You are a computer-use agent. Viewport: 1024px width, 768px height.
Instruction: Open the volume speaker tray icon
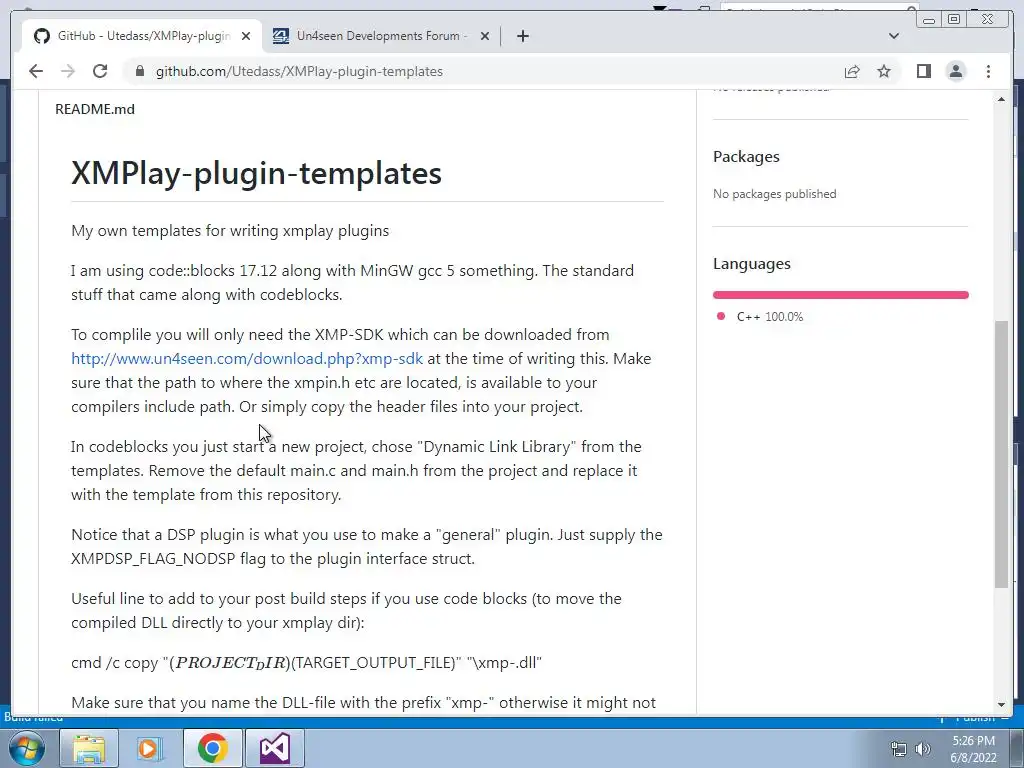(923, 749)
